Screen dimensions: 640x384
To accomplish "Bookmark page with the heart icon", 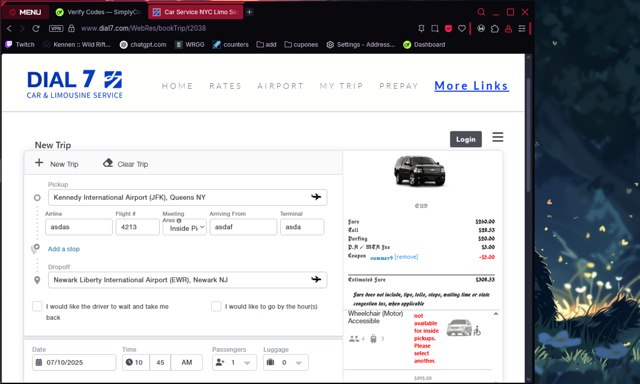I will click(x=462, y=28).
